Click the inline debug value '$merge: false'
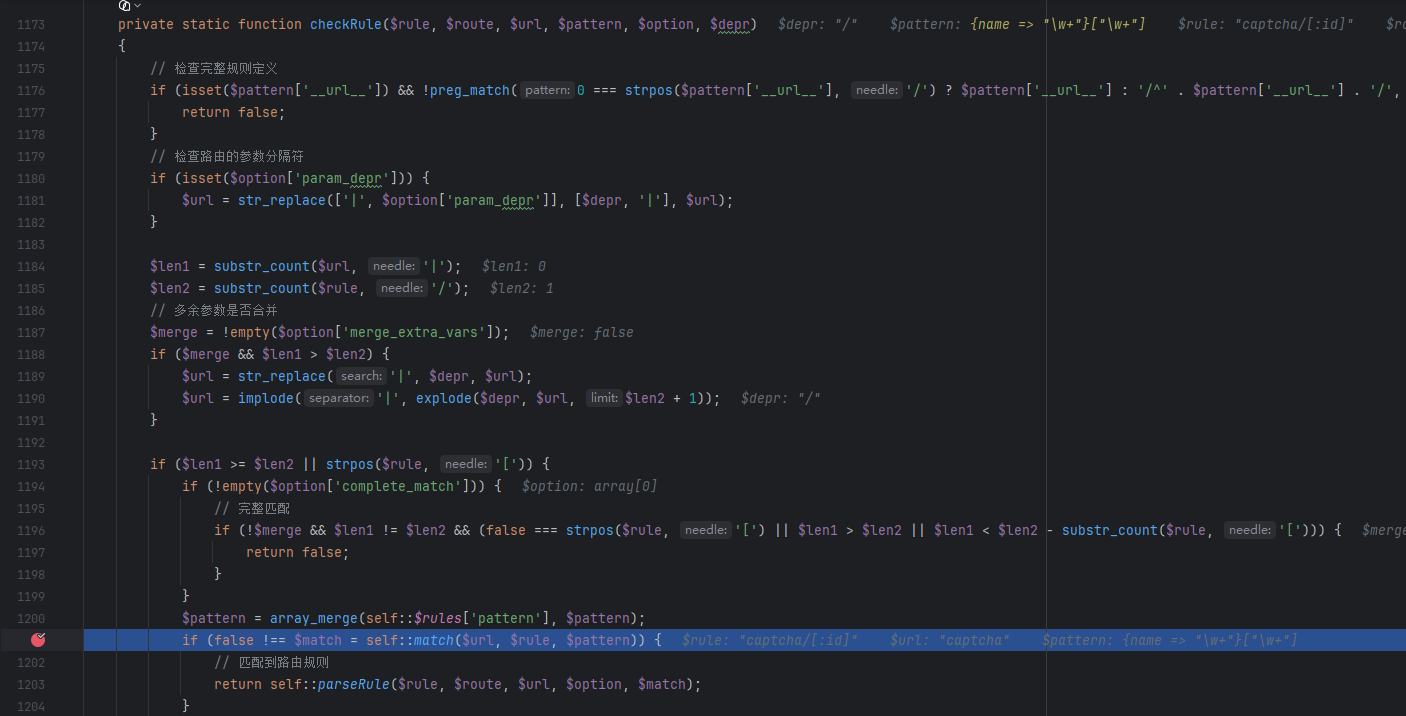 point(582,332)
